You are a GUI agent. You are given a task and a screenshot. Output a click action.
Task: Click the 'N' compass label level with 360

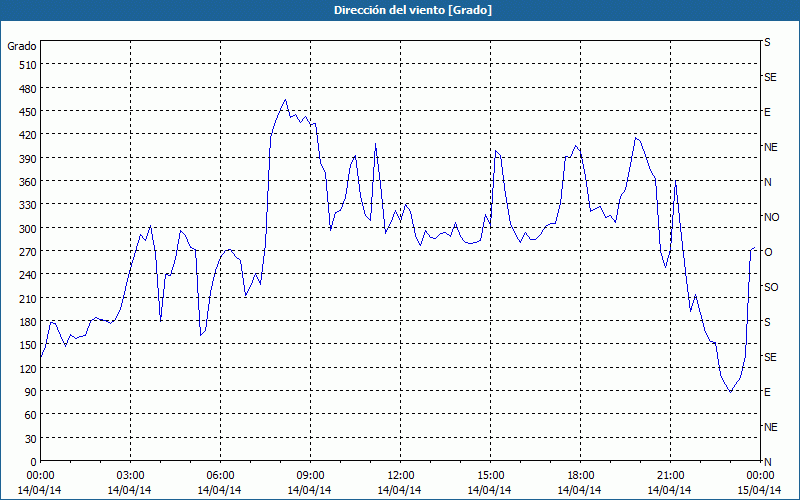tap(768, 182)
